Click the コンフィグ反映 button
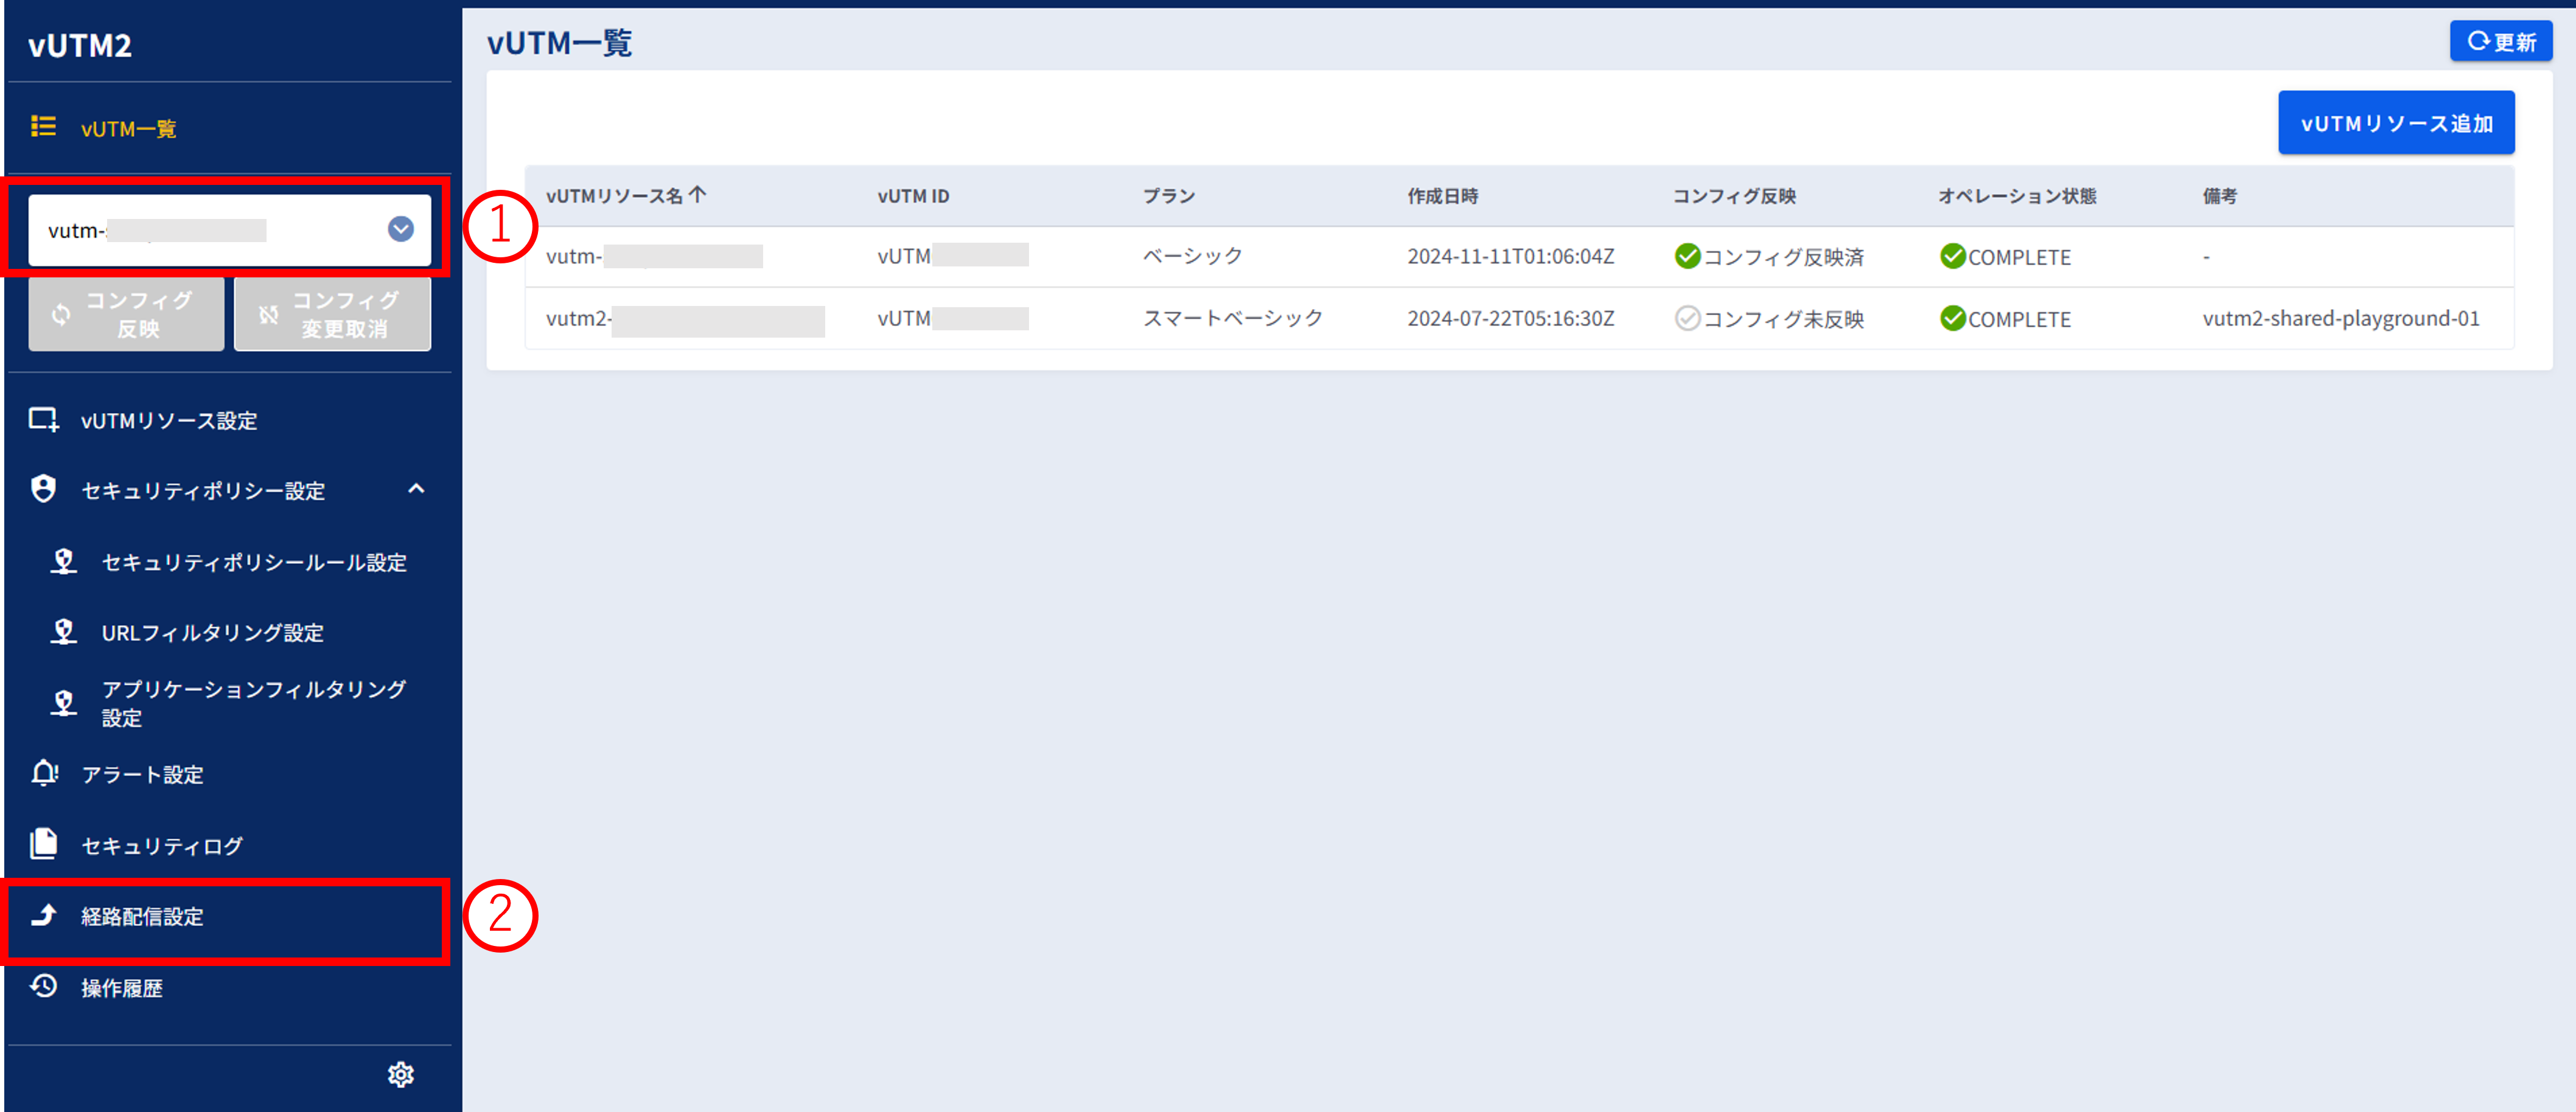Image resolution: width=2576 pixels, height=1112 pixels. point(126,314)
